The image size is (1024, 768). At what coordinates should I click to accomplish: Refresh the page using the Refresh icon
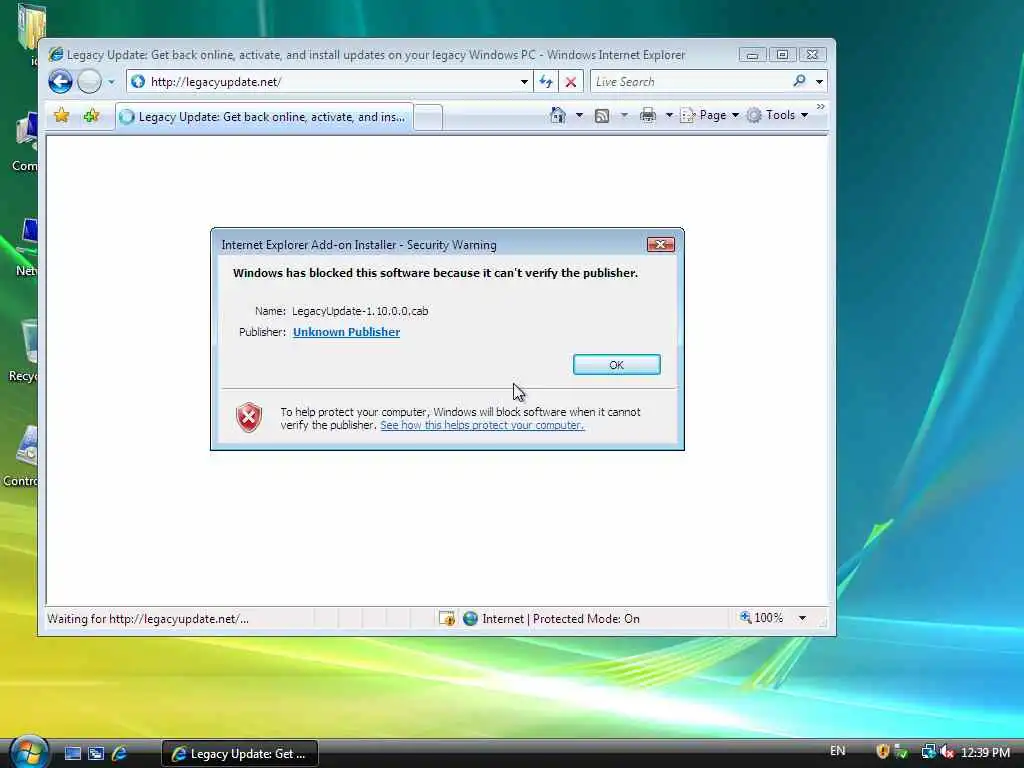coord(546,82)
